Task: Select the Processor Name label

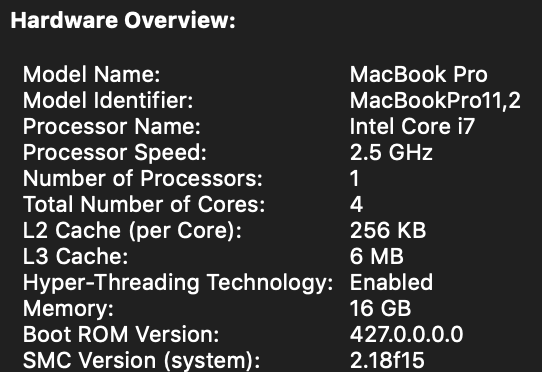Action: (x=112, y=126)
